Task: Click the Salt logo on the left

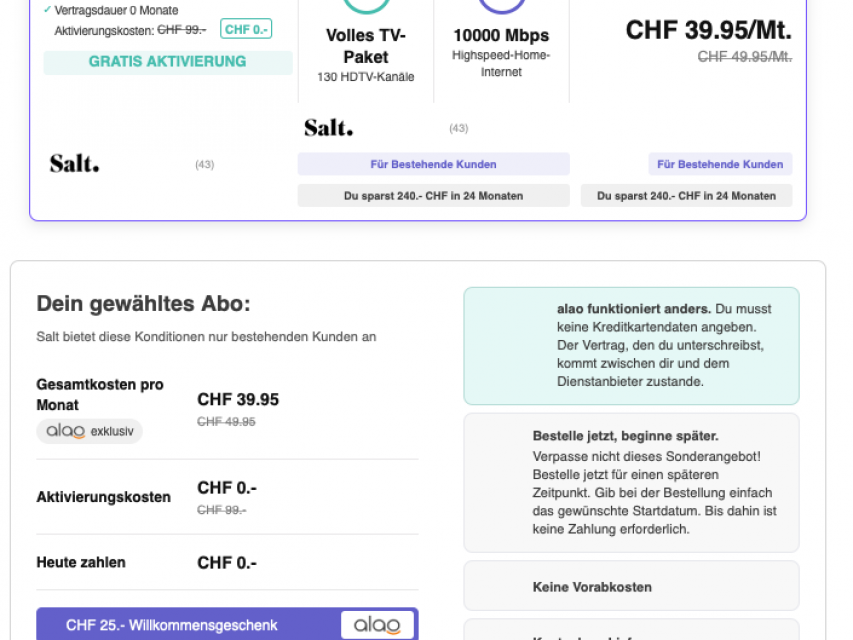Action: pyautogui.click(x=75, y=164)
